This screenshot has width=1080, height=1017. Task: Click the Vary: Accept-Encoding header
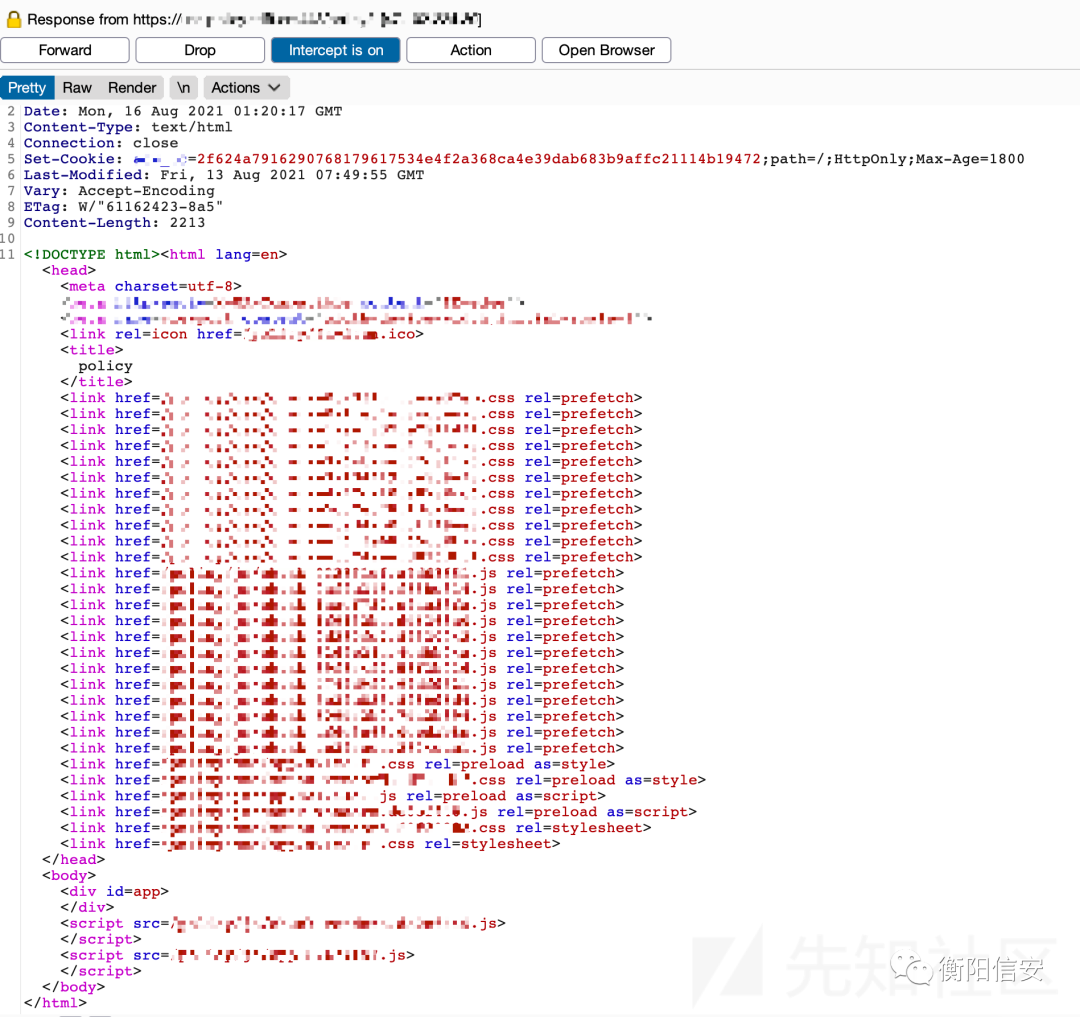pos(118,191)
